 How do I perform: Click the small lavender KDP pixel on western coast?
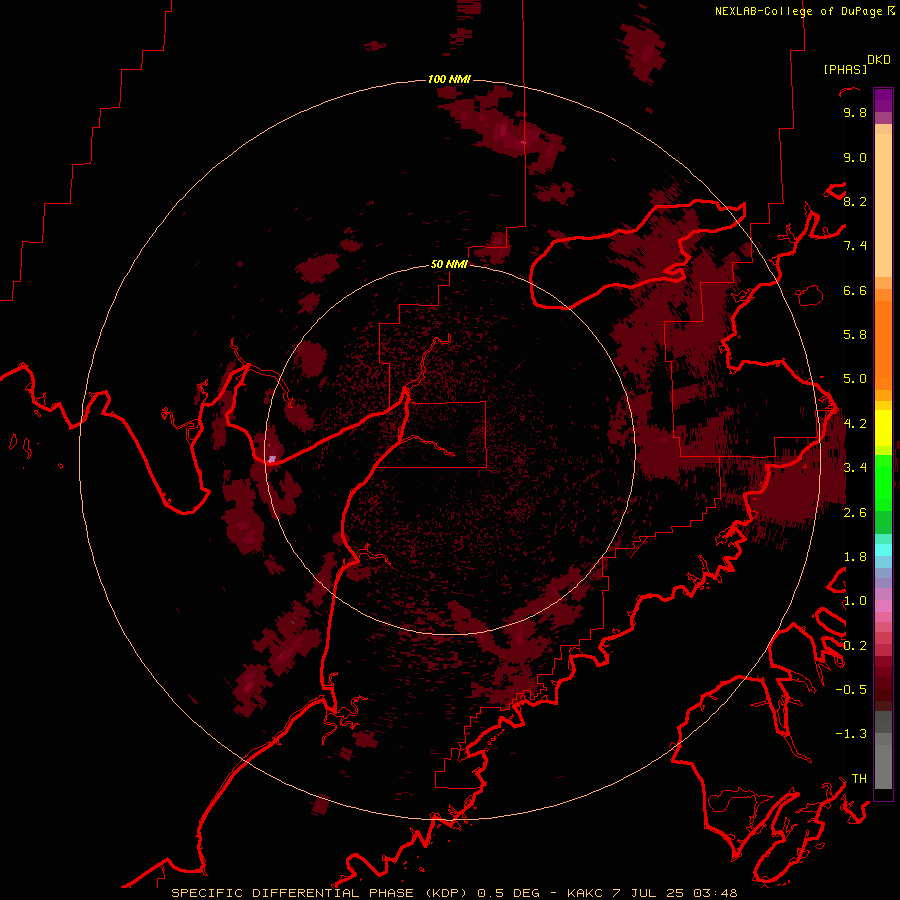pos(272,459)
